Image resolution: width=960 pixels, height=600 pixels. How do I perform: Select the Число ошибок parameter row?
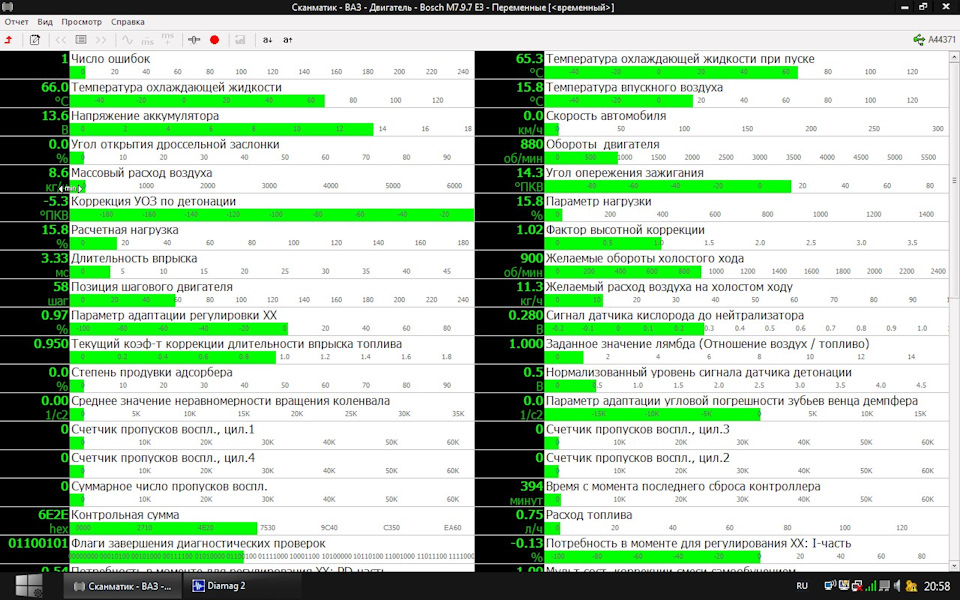[237, 66]
